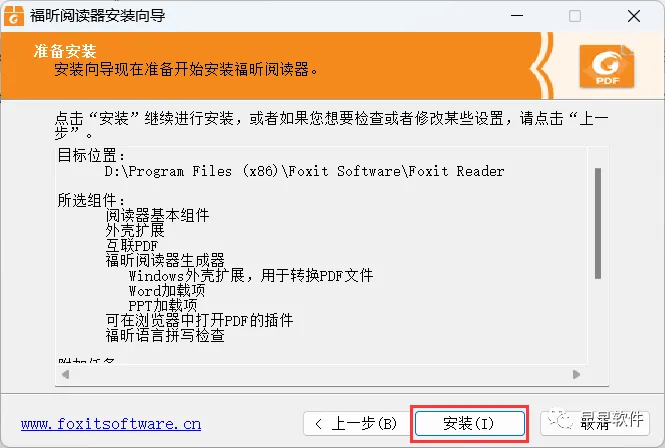
Task: Cancel setup with the 取消 button
Action: 595,423
